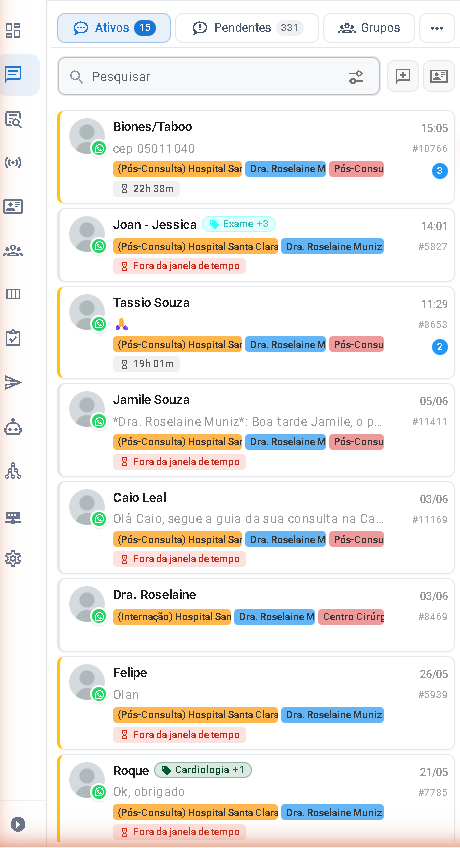Open the flow hierarchy sidebar icon
The width and height of the screenshot is (460, 848).
coord(13,471)
